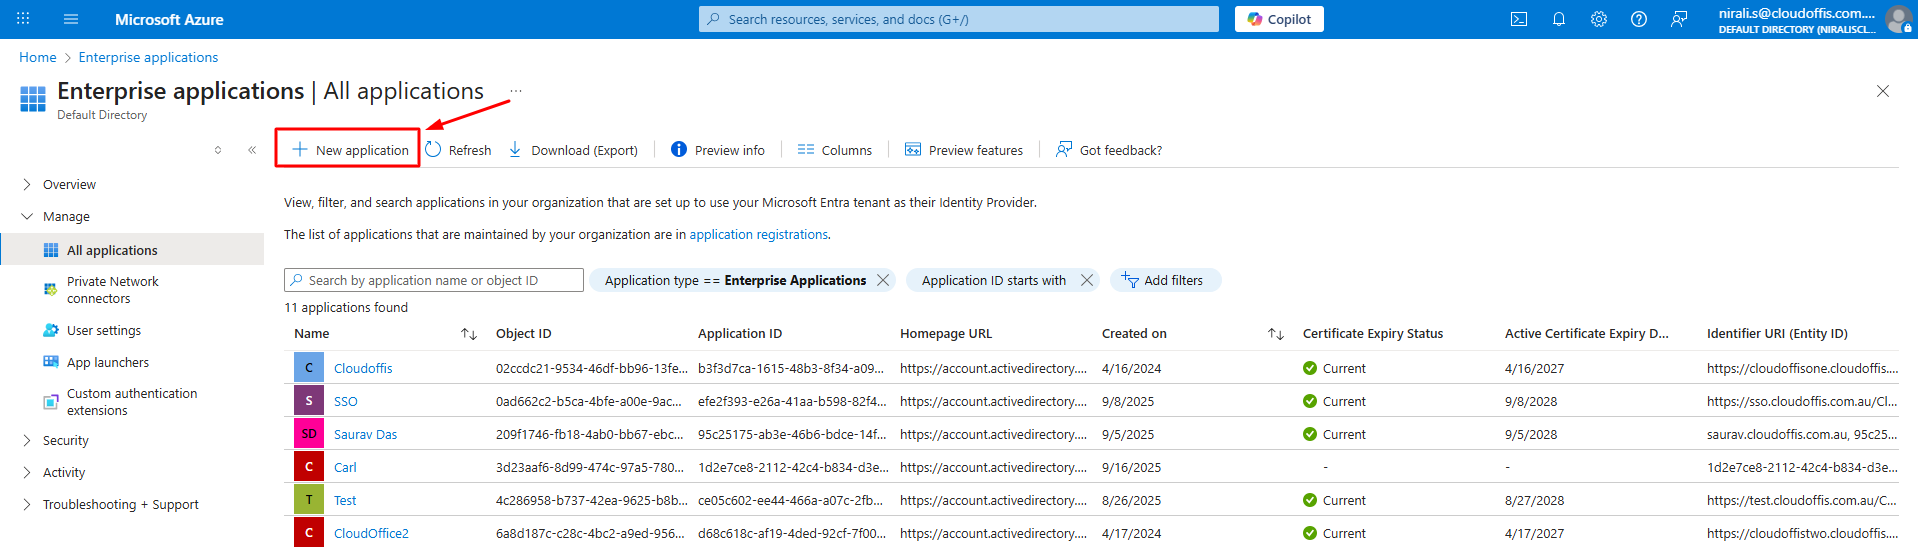The width and height of the screenshot is (1918, 548).
Task: Open Columns chooser
Action: (x=835, y=150)
